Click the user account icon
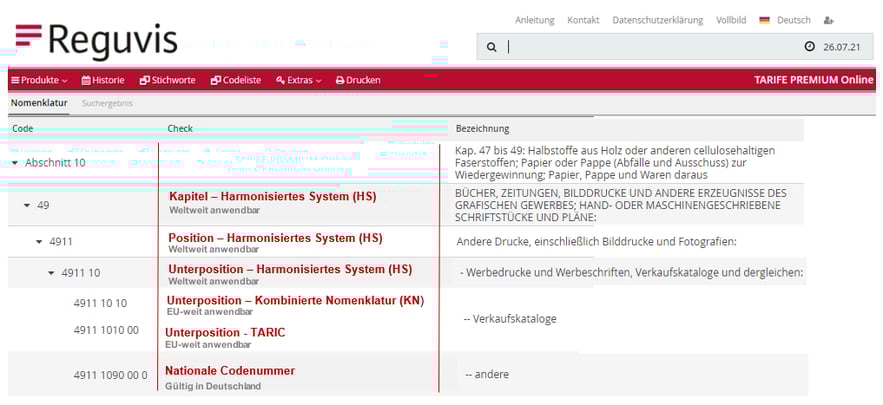Image resolution: width=883 pixels, height=405 pixels. click(828, 20)
